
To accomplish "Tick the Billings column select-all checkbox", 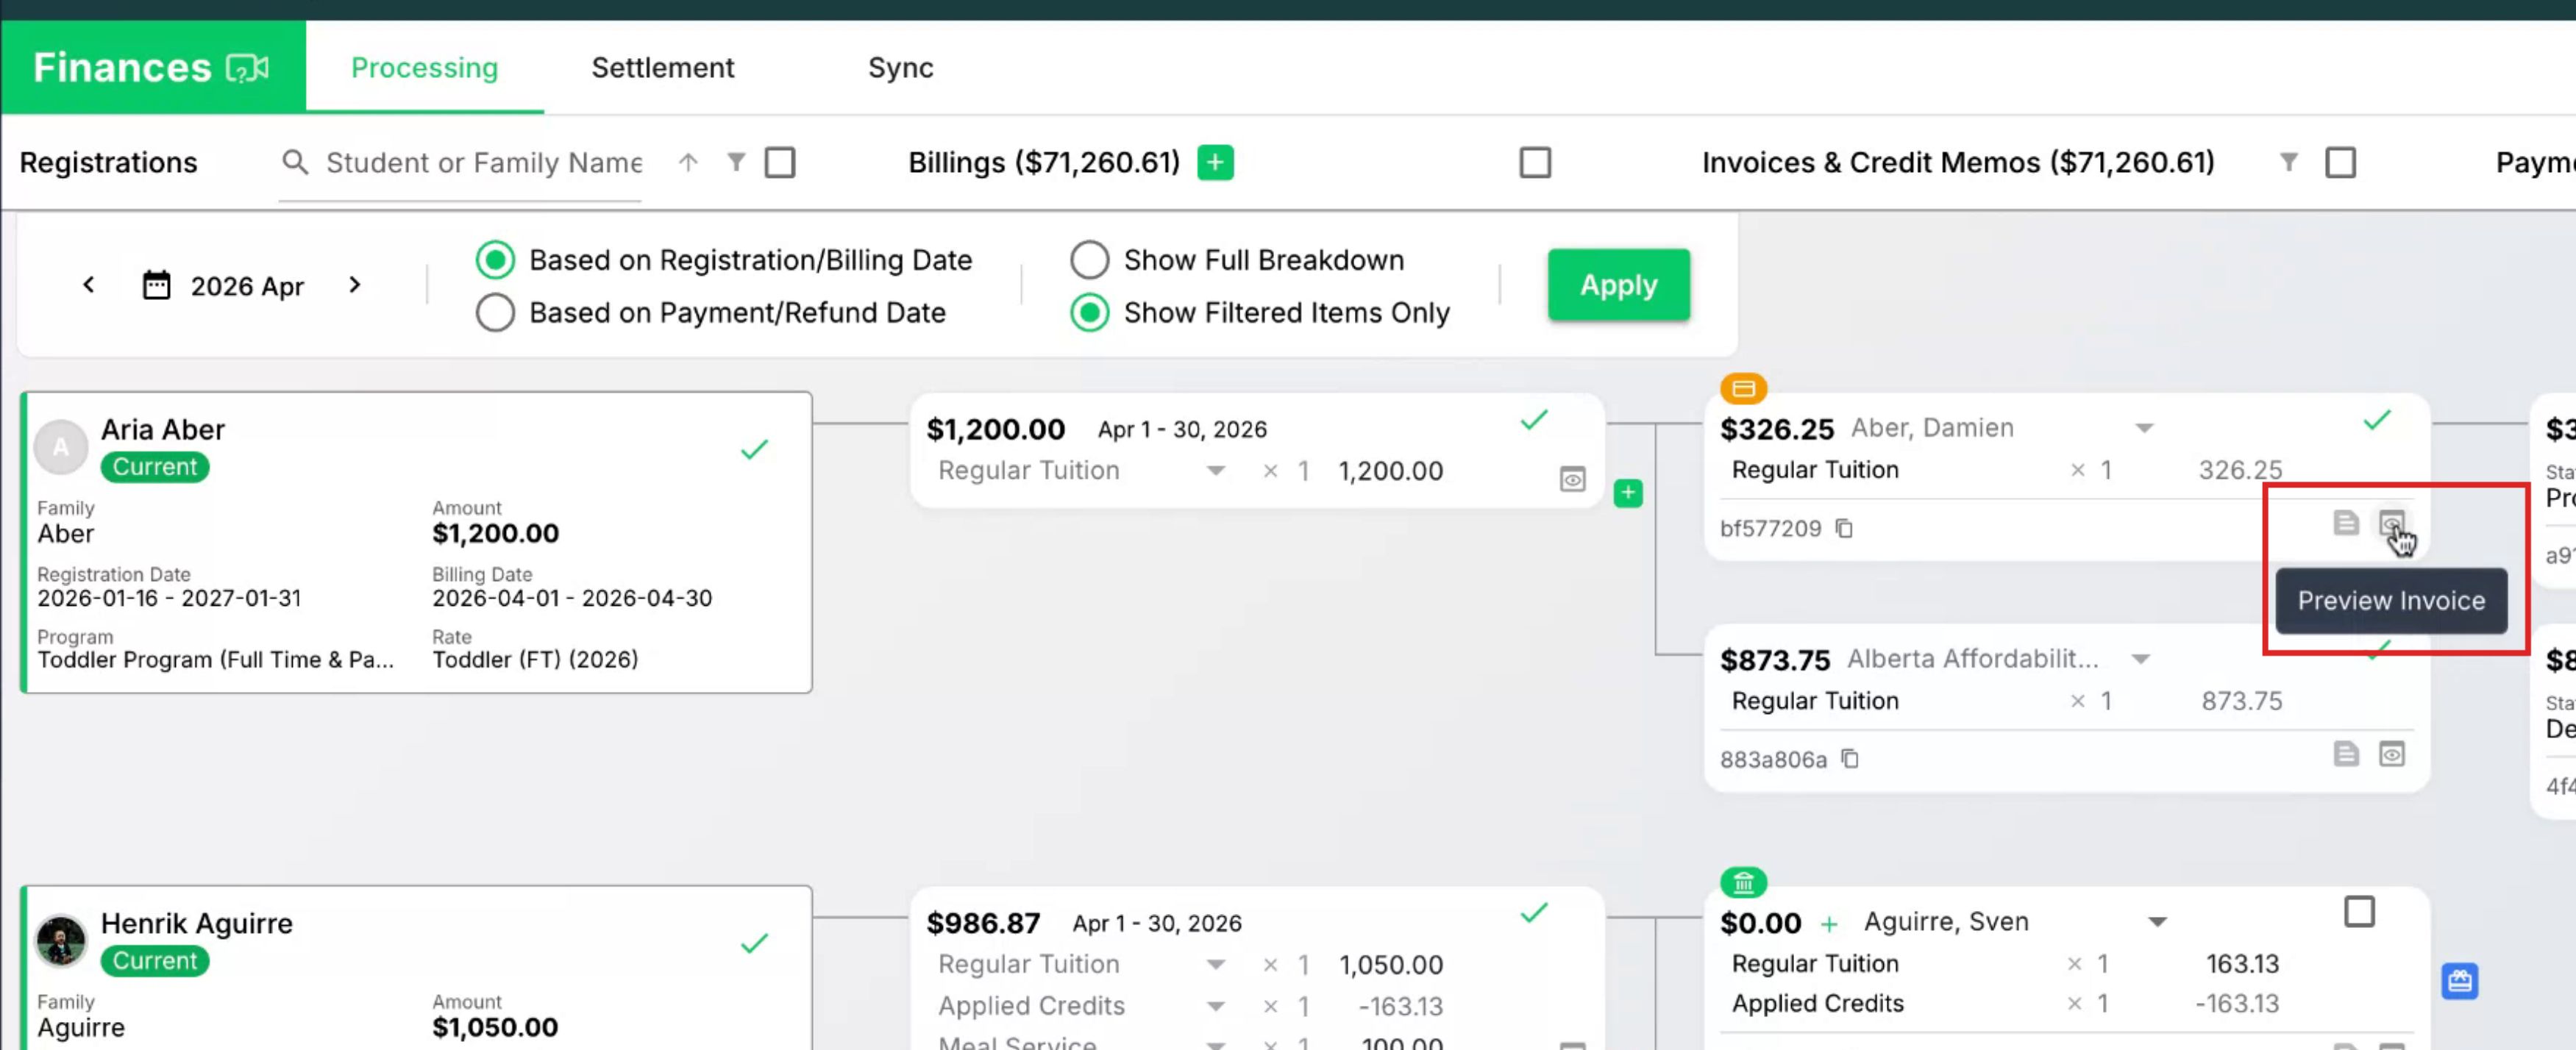I will 1535,162.
